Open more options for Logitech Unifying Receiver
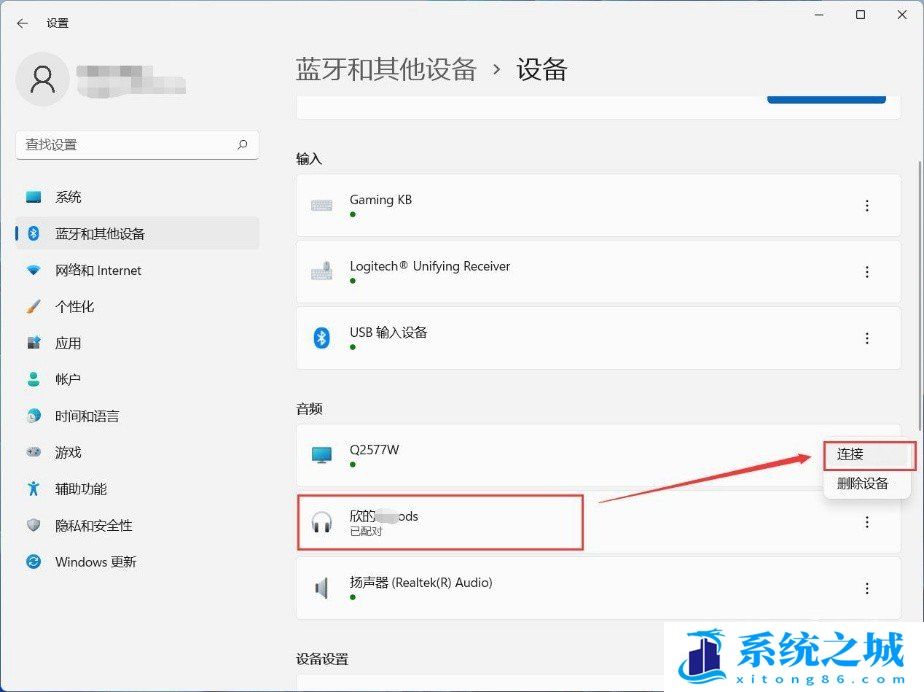This screenshot has width=924, height=692. pyautogui.click(x=866, y=272)
